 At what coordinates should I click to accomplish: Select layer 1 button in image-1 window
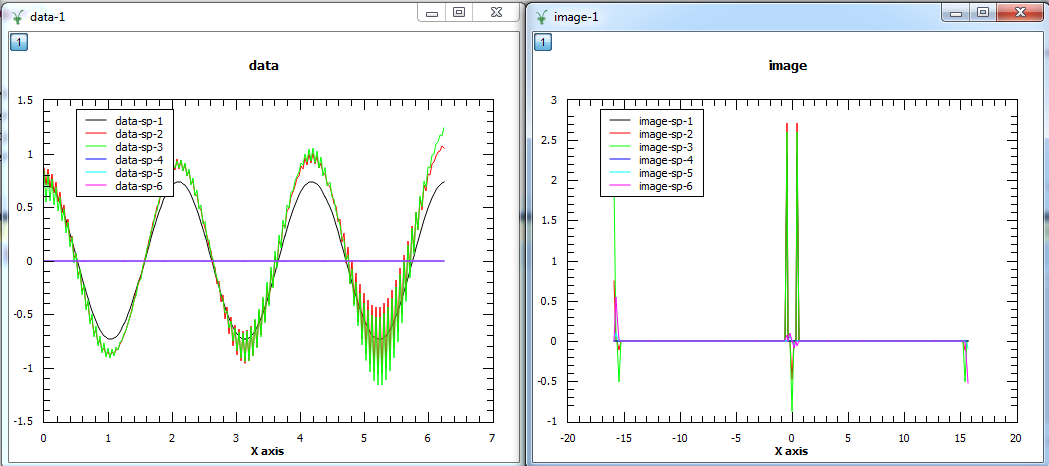(x=542, y=41)
